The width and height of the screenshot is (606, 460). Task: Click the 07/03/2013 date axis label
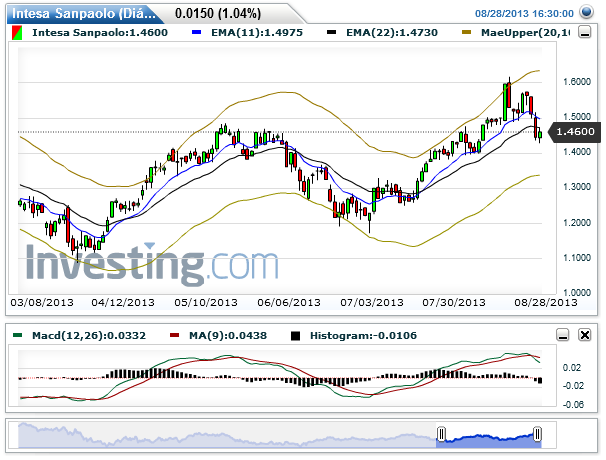[x=372, y=302]
